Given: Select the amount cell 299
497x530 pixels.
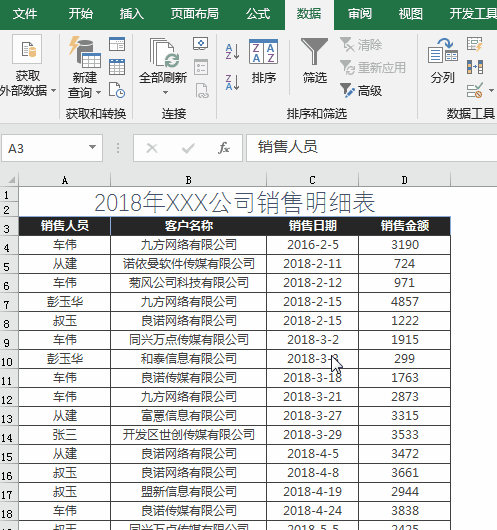Looking at the screenshot, I should [404, 359].
